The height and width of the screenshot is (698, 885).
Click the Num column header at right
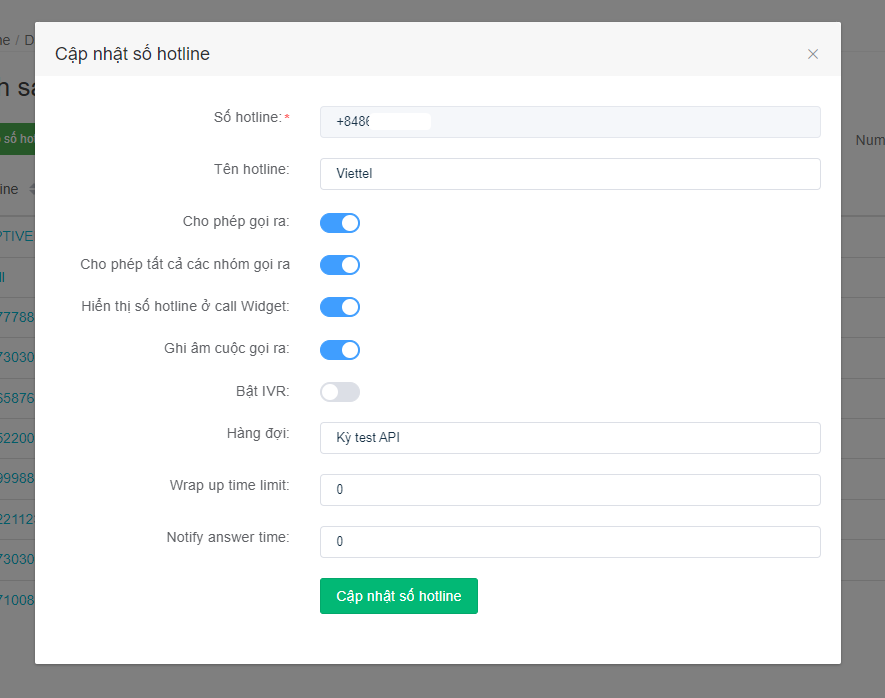coord(868,141)
